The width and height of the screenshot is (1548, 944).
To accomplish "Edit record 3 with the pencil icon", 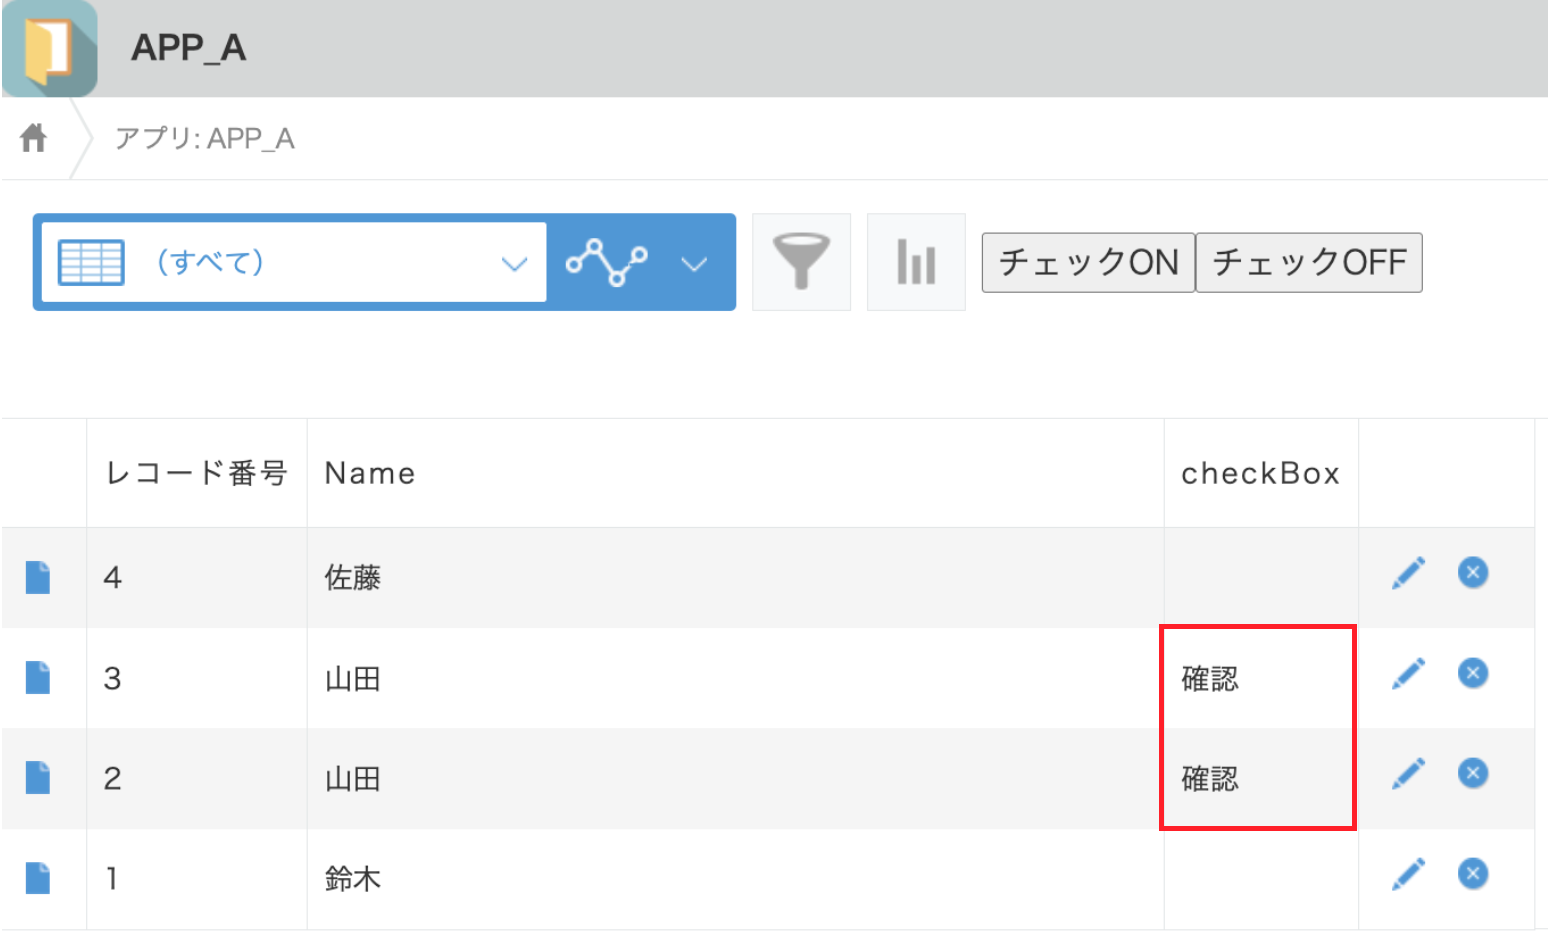I will tap(1407, 673).
